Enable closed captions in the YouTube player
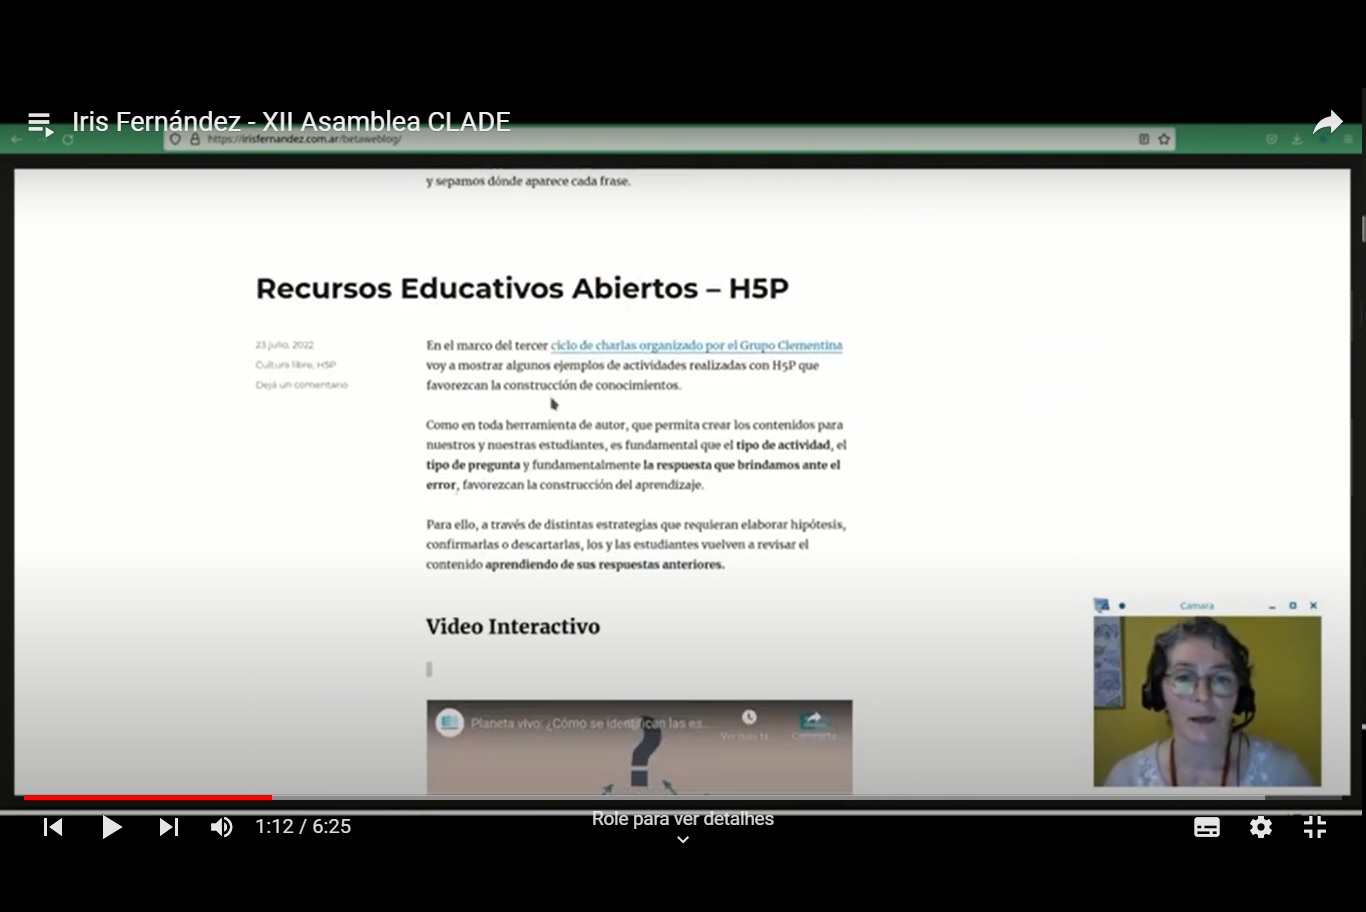Viewport: 1366px width, 912px height. tap(1206, 827)
